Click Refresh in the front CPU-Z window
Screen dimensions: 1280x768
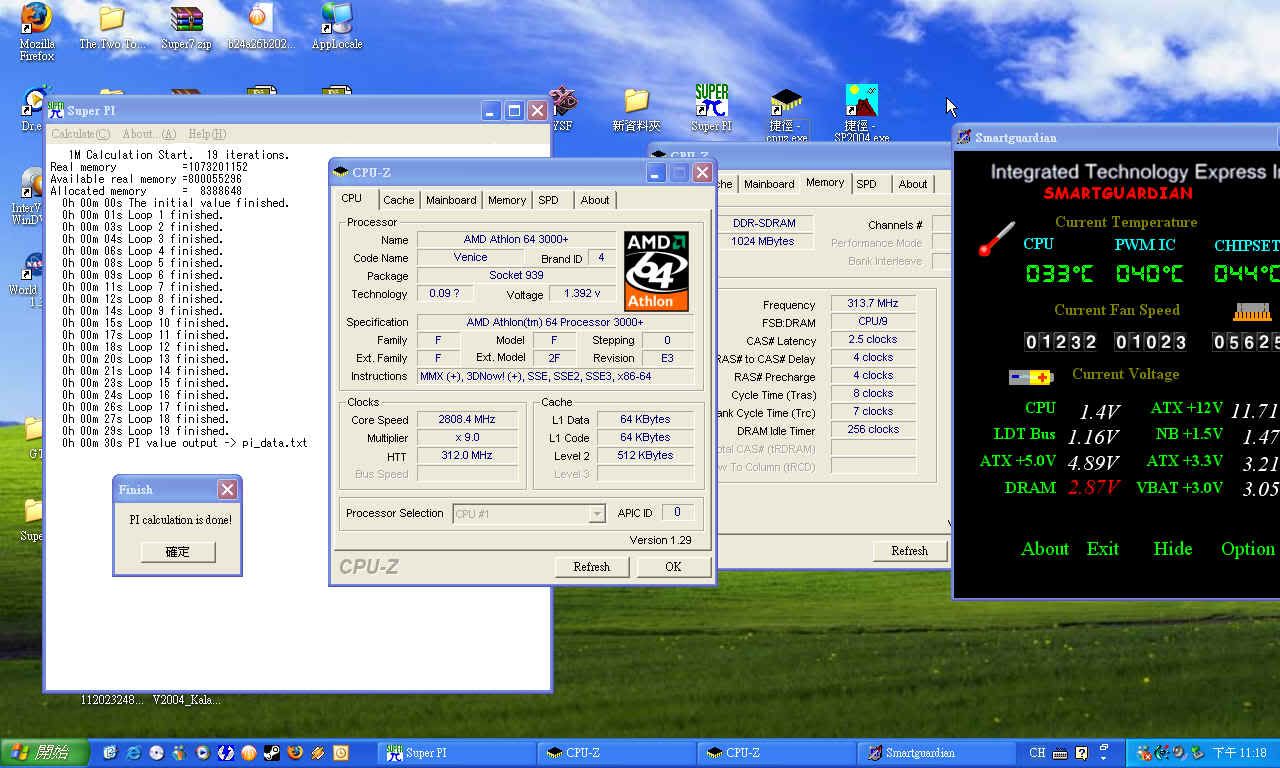click(591, 566)
